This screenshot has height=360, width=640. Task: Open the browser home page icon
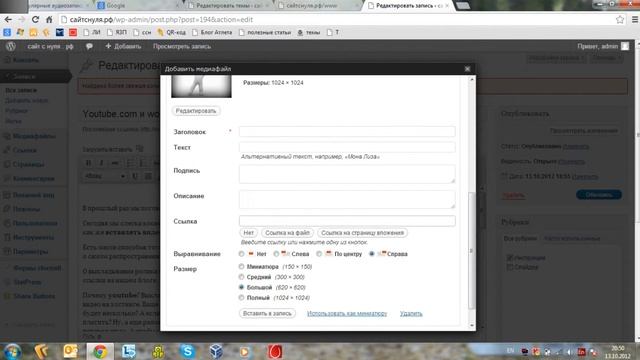[x=49, y=20]
